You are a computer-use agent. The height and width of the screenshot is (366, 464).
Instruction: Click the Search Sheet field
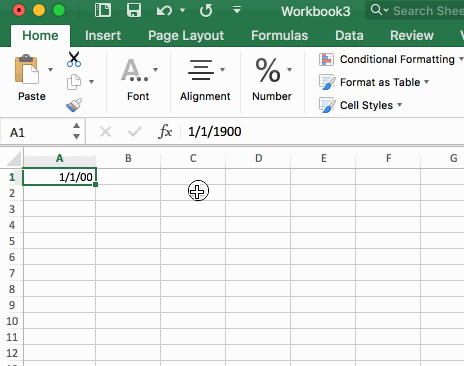pyautogui.click(x=414, y=11)
